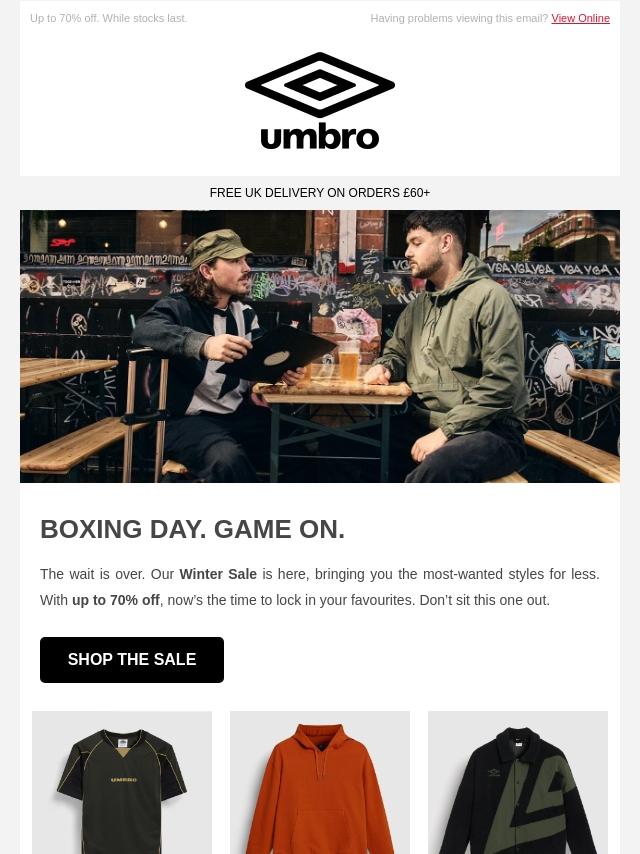Click the bold Winter Sale text
The image size is (640, 854).
[x=218, y=574]
